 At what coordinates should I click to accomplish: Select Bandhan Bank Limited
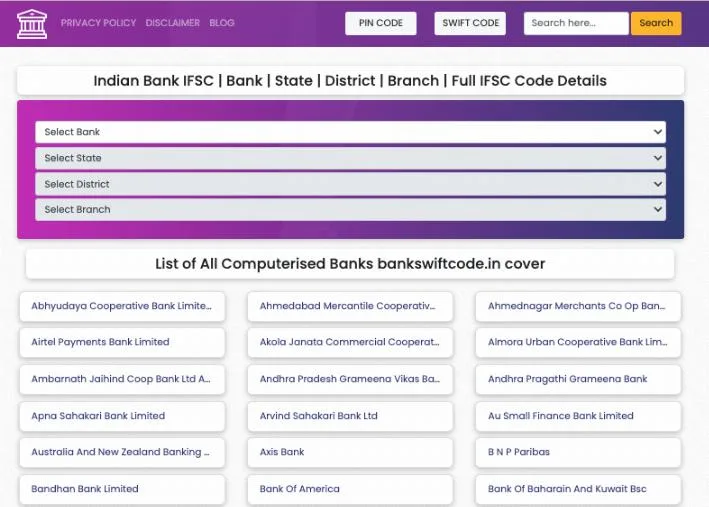click(x=122, y=489)
